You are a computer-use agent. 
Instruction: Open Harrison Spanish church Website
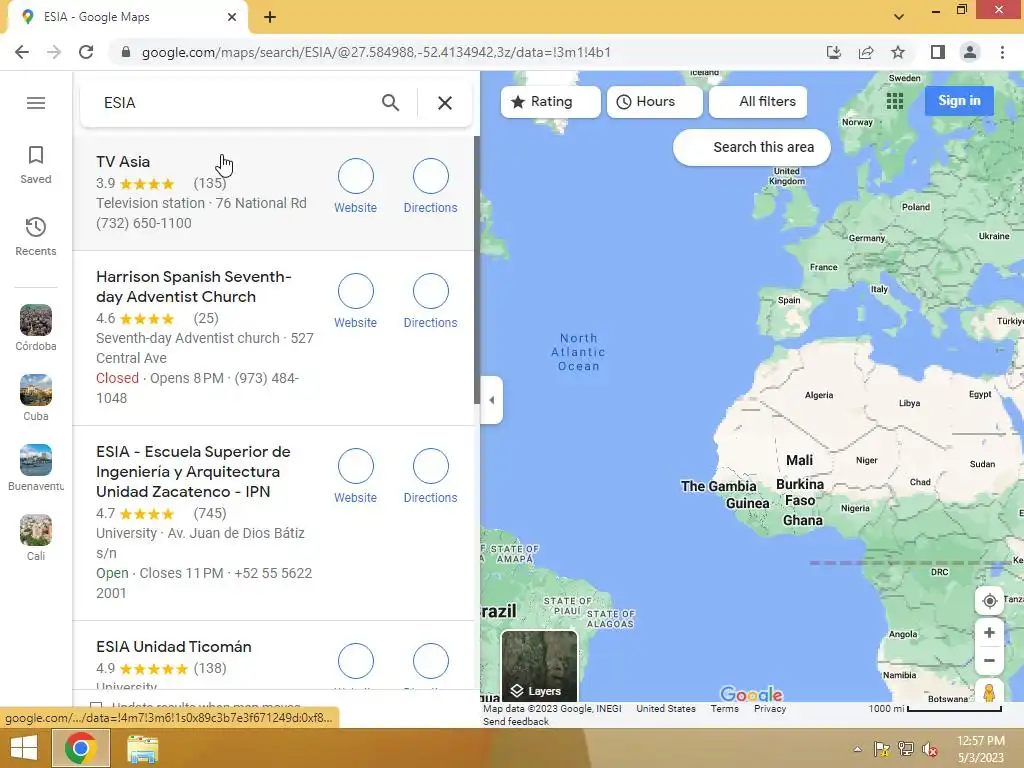coord(355,301)
